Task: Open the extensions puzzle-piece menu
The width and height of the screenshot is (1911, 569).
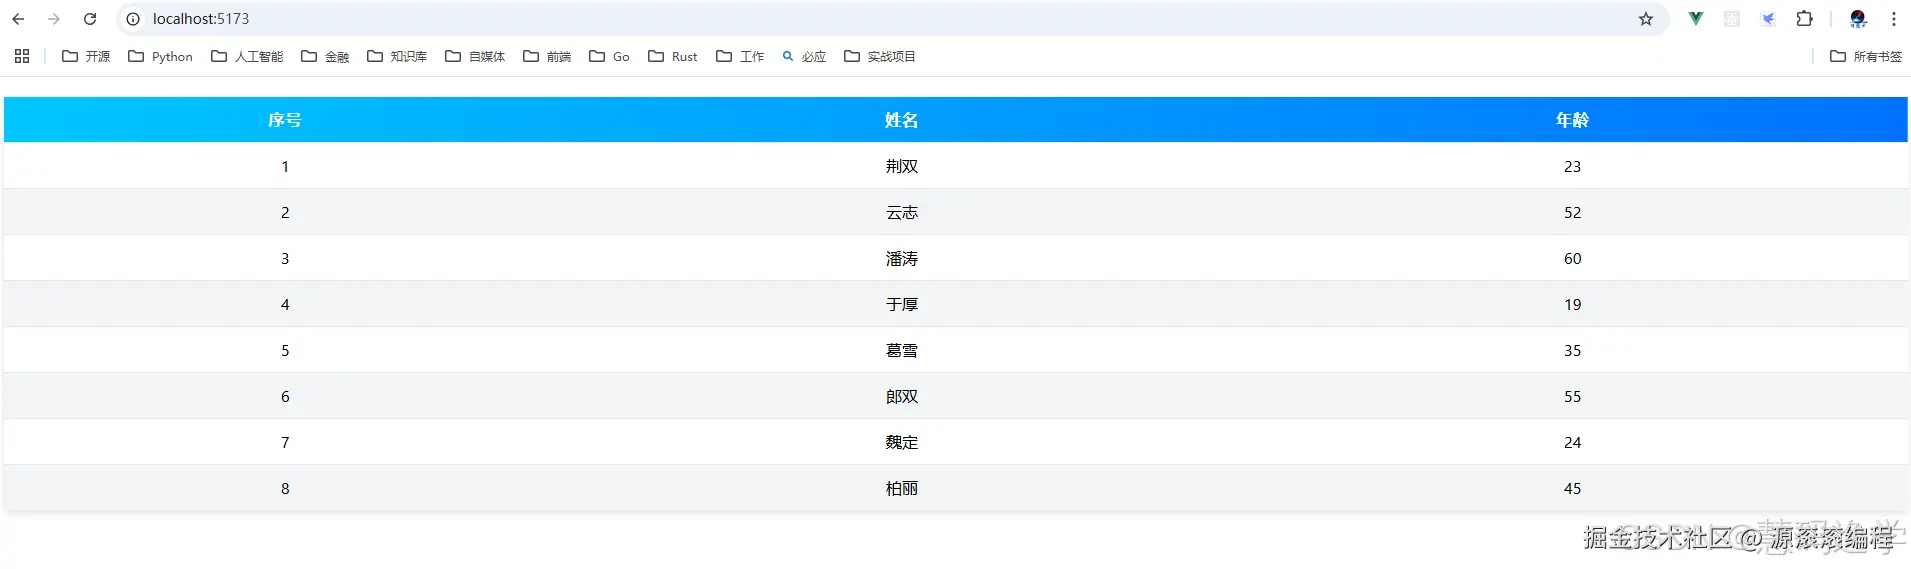Action: tap(1805, 19)
